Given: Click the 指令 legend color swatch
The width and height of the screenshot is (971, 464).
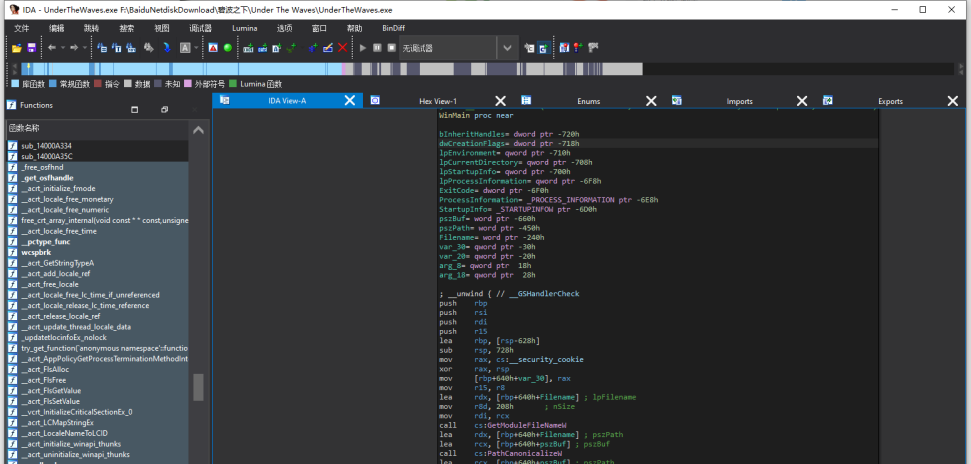Looking at the screenshot, I should tap(98, 84).
